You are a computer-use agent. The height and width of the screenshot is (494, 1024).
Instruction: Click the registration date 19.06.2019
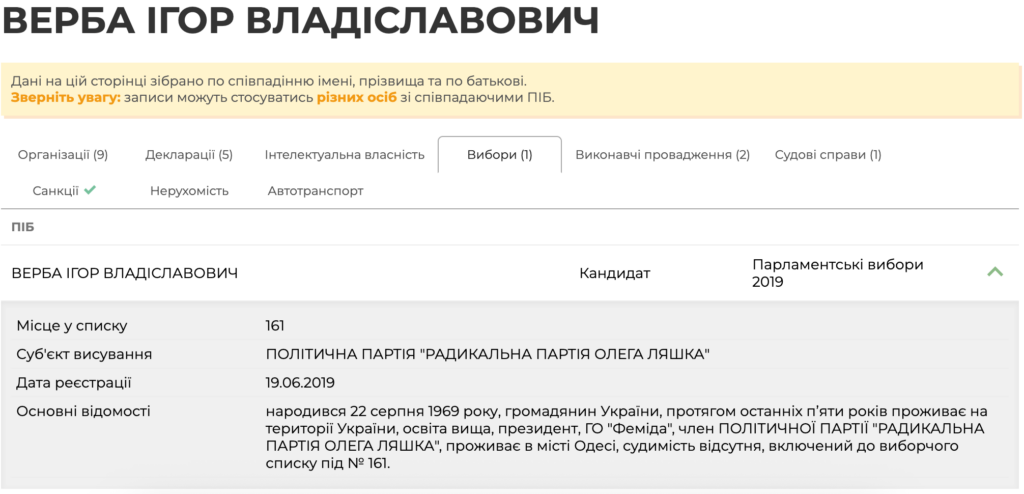[x=300, y=383]
